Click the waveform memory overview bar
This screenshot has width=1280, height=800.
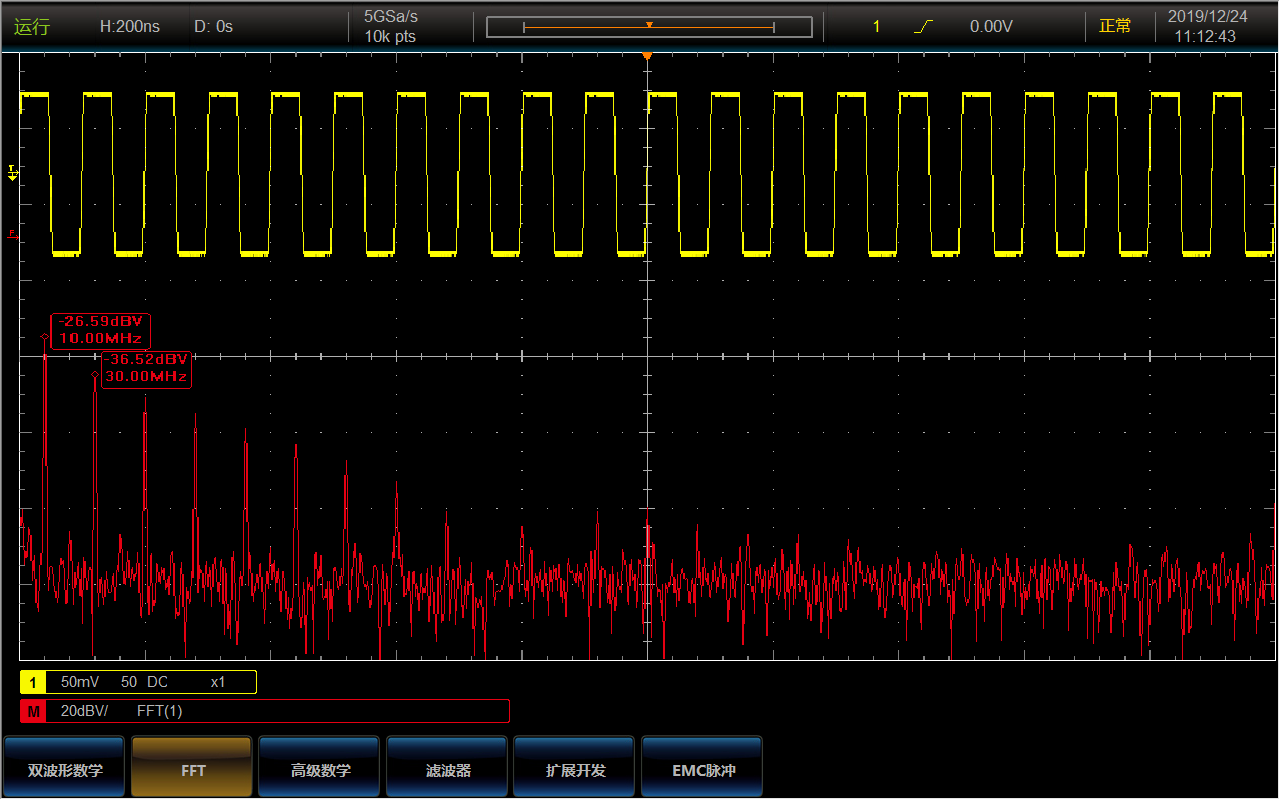(x=648, y=27)
